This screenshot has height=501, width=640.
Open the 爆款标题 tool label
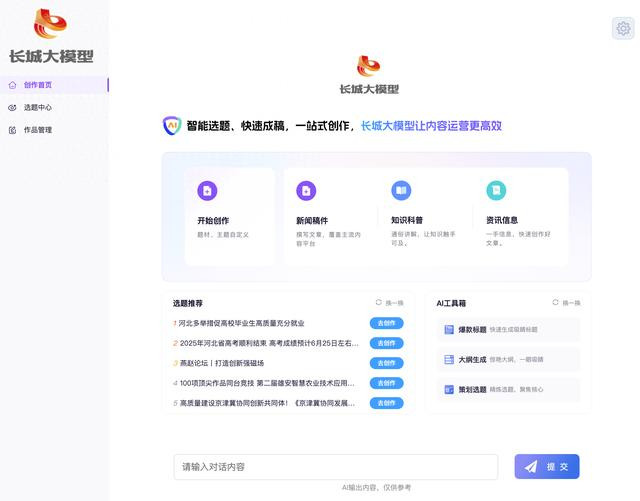point(472,330)
